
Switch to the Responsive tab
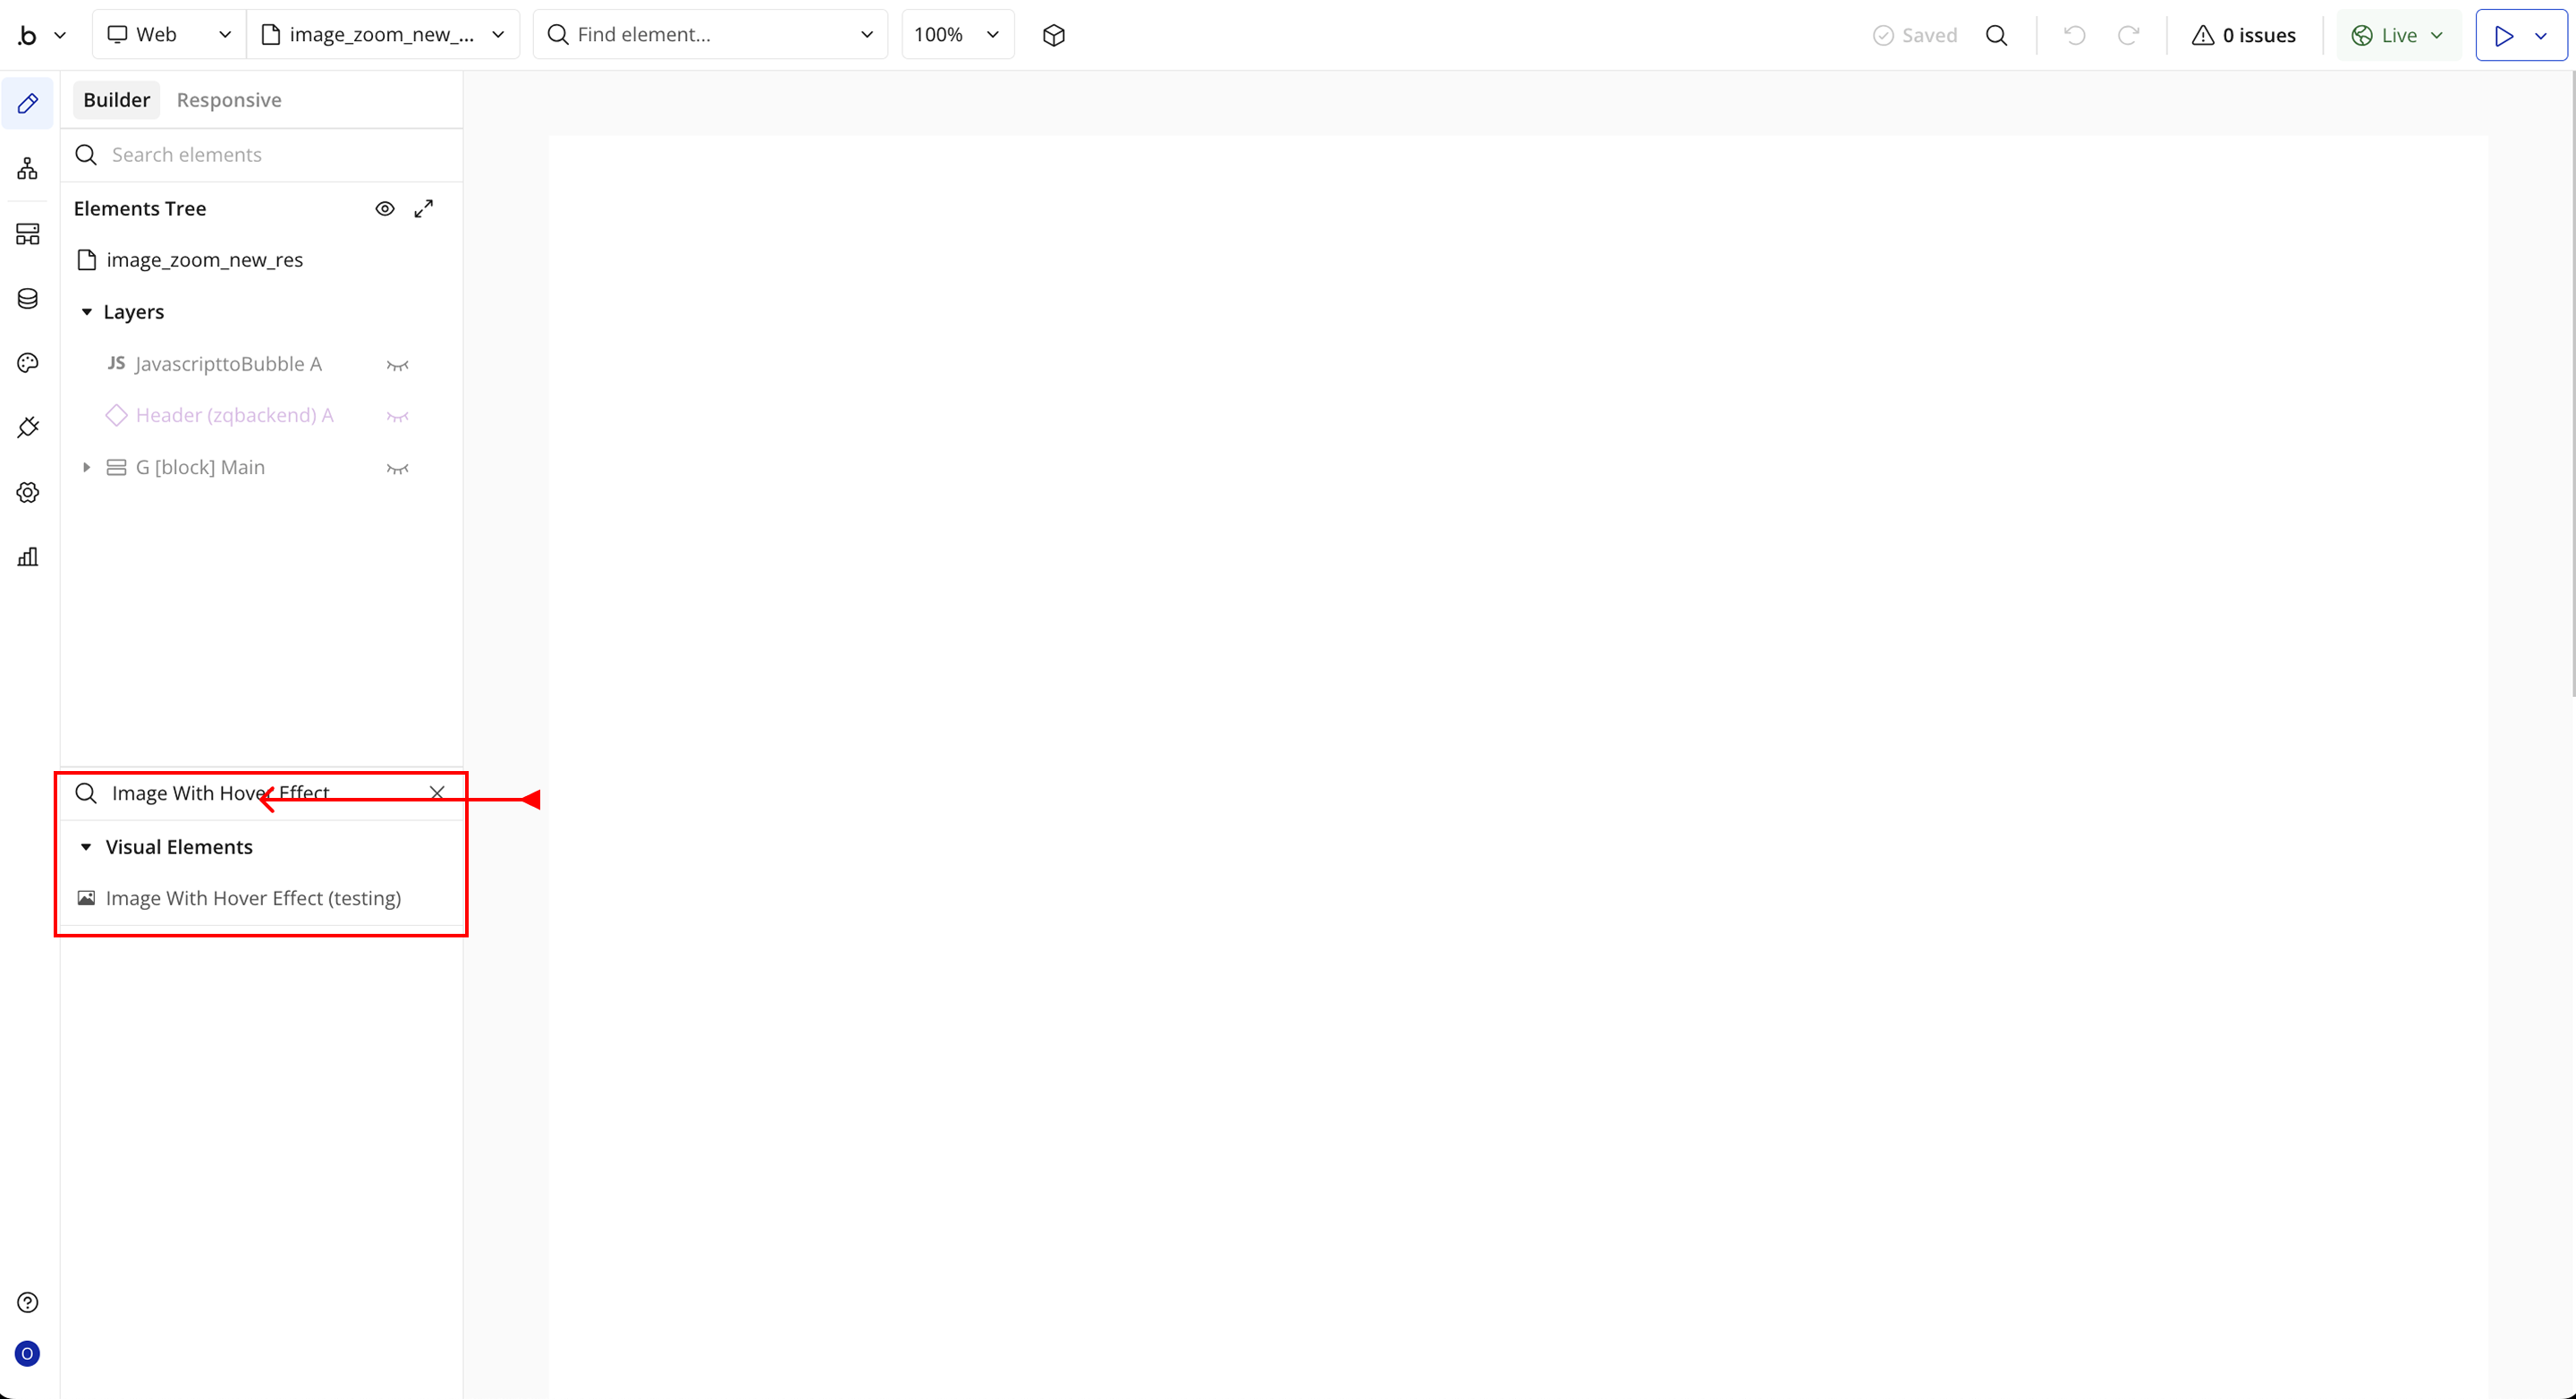coord(229,100)
